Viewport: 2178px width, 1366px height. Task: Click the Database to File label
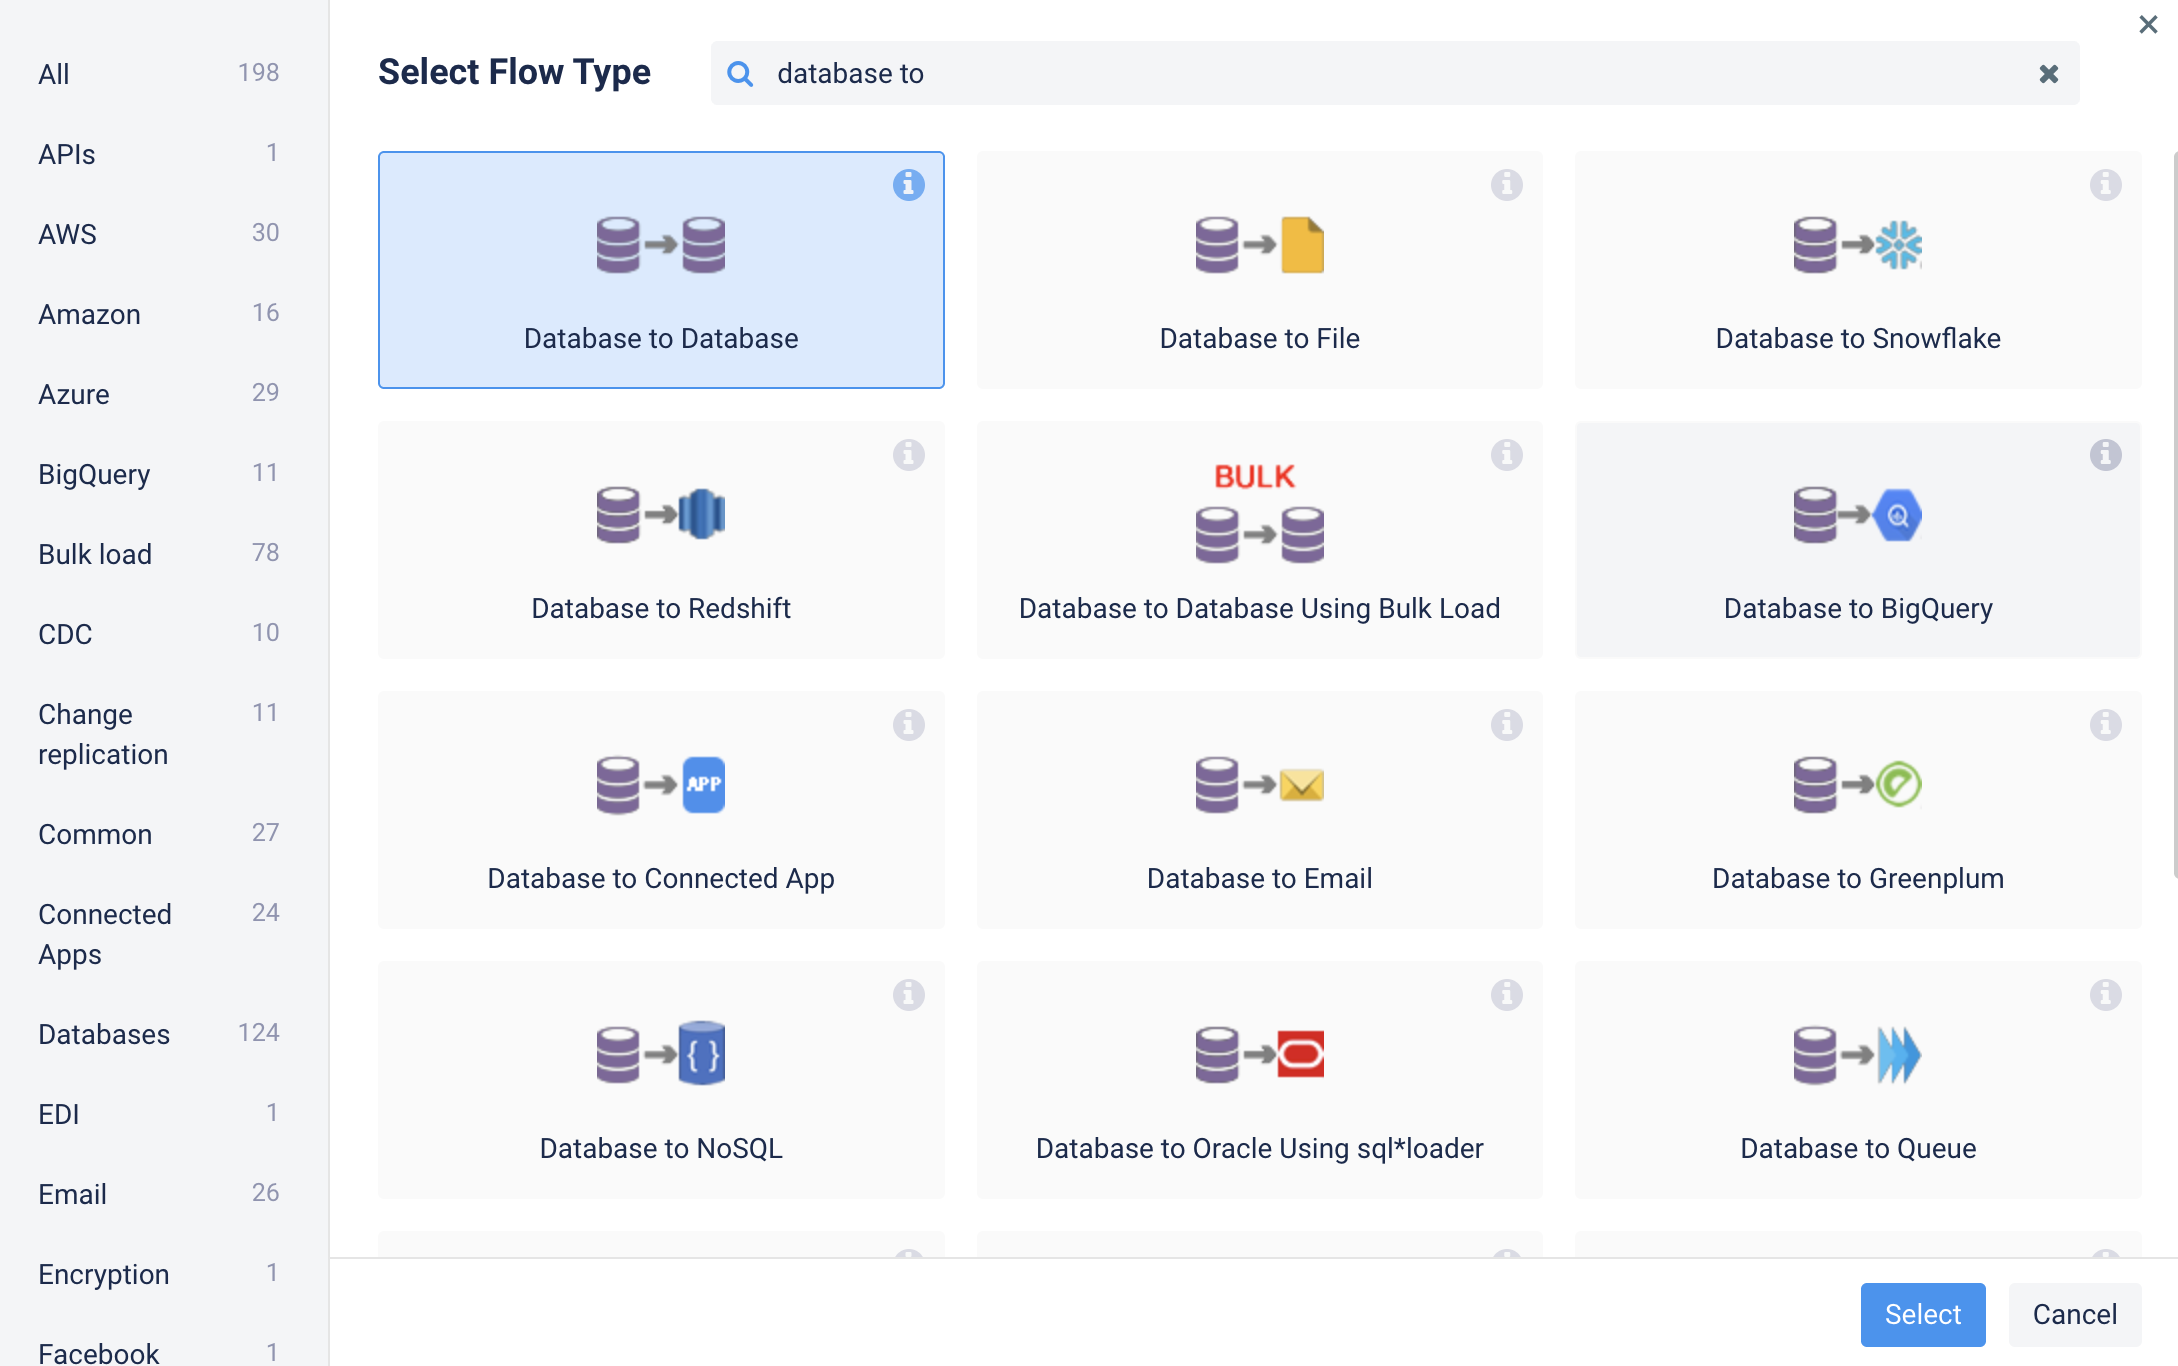click(x=1259, y=339)
